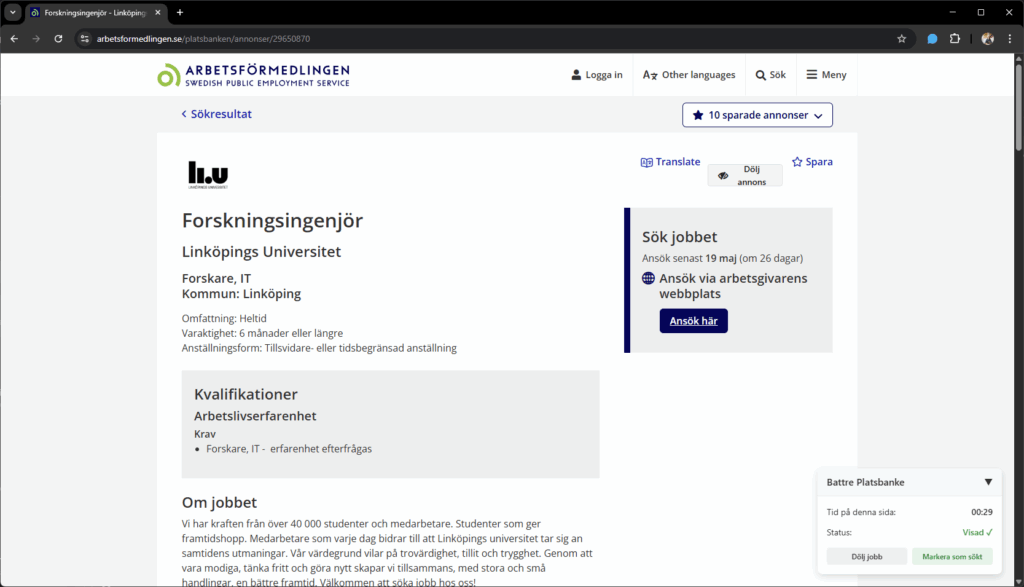The width and height of the screenshot is (1024, 587).
Task: Click Dölj jobb in Battre Platsbanke
Action: 867,556
